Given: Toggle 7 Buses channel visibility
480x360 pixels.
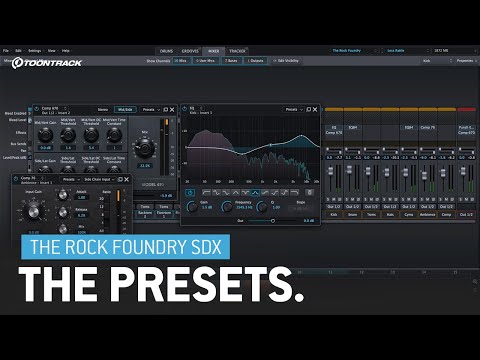Looking at the screenshot, I should tap(231, 61).
